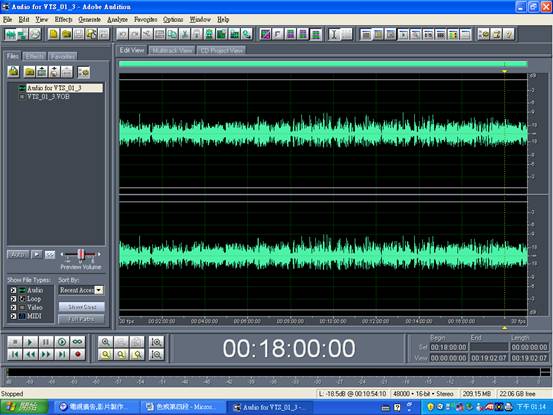Click Zoom In to Left Edge of Selection icon
Screen dimensions: 553x415
coord(121,354)
